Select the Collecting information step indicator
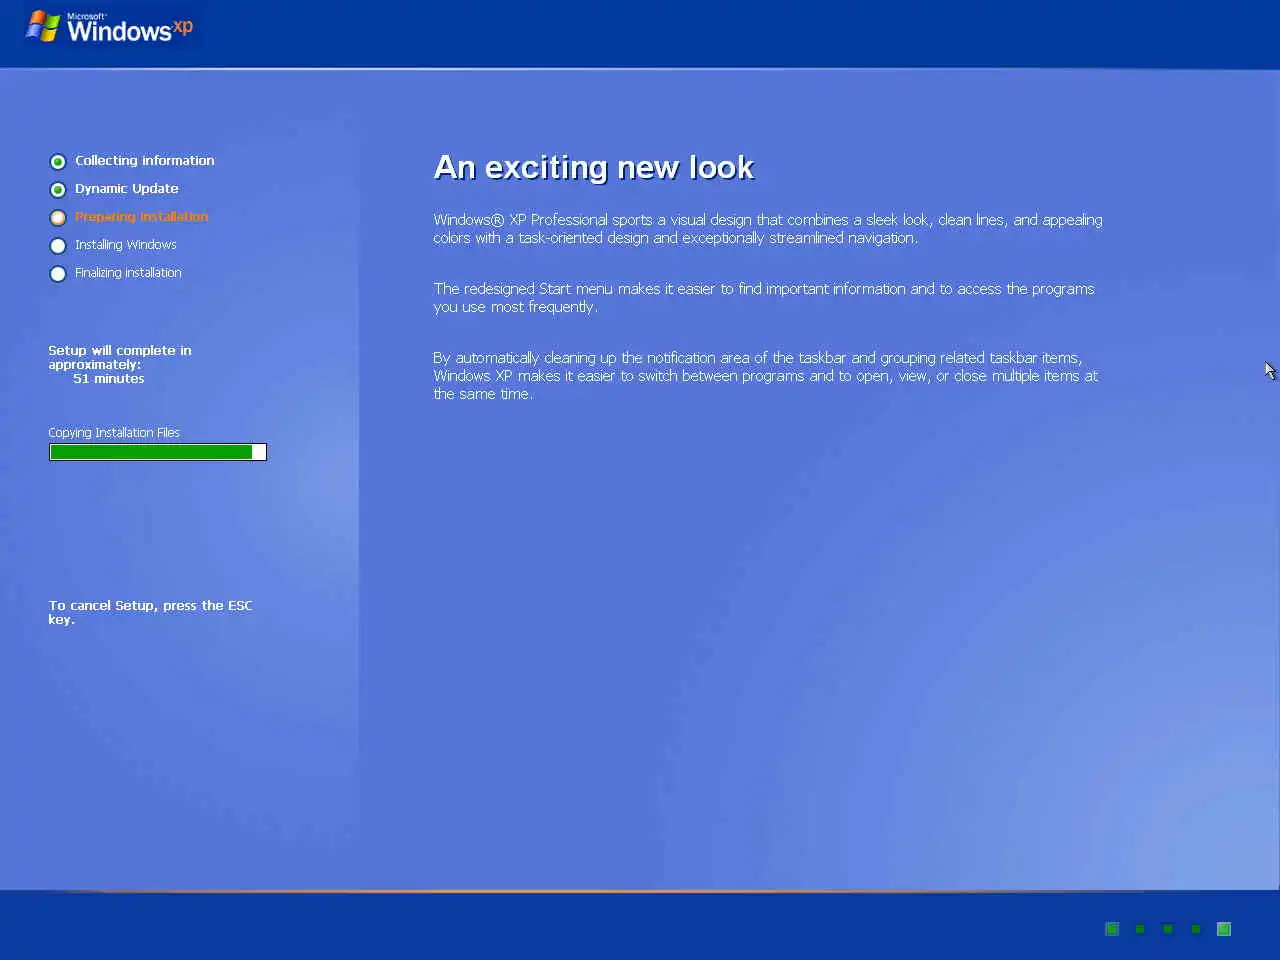This screenshot has height=960, width=1280. point(58,161)
